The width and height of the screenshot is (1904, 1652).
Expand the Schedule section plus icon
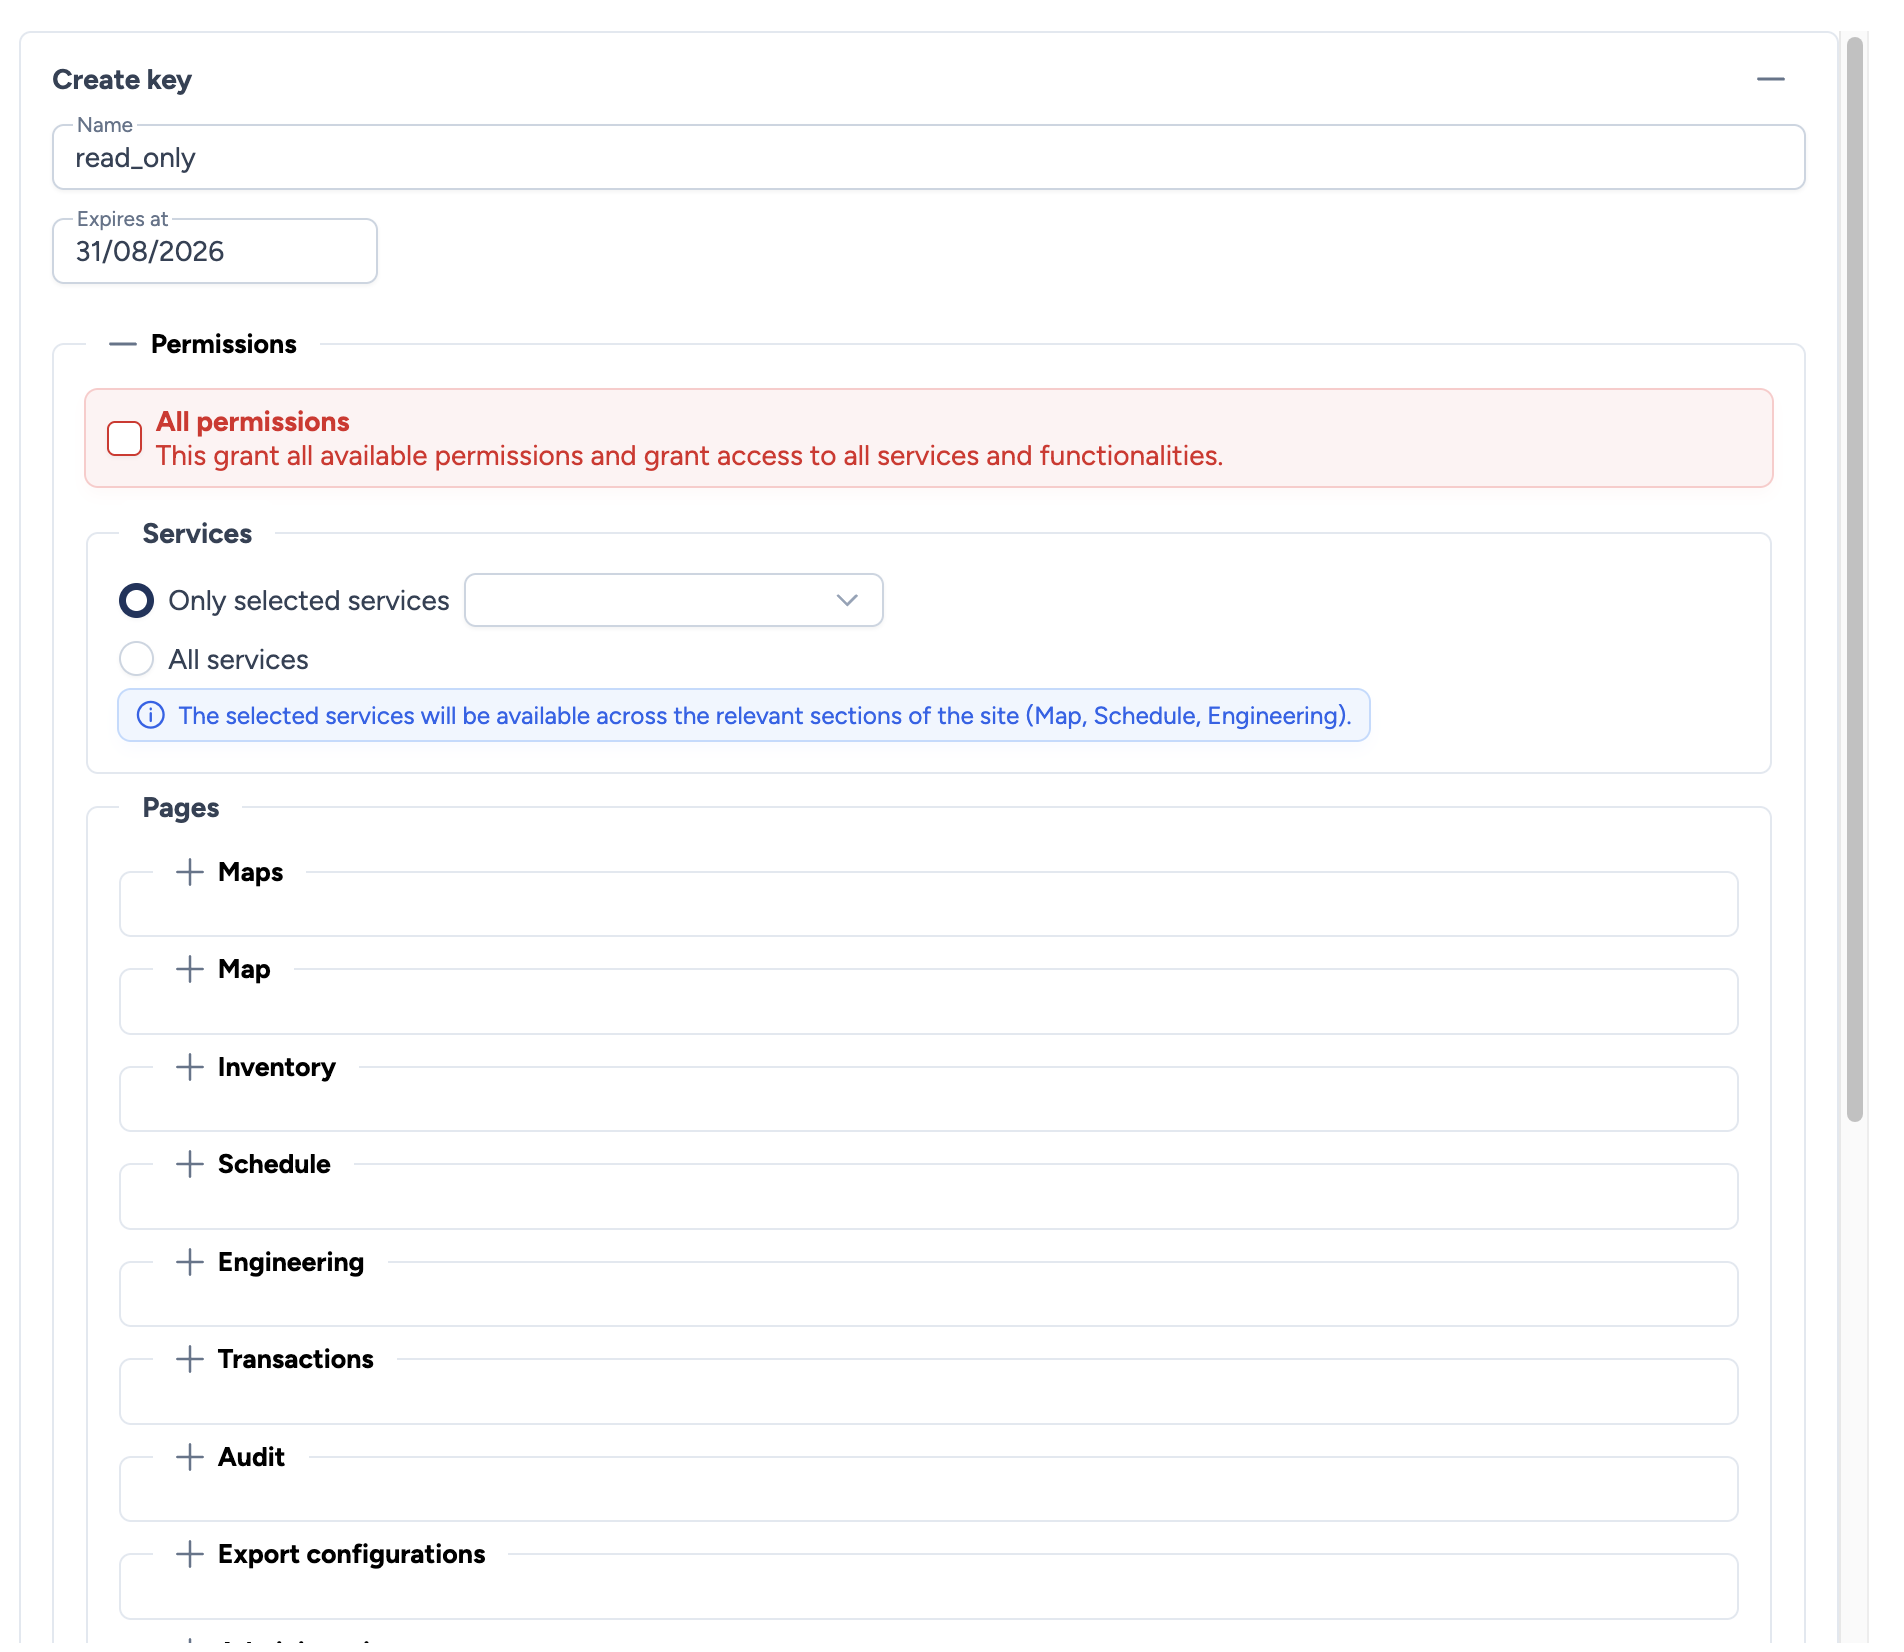coord(190,1164)
